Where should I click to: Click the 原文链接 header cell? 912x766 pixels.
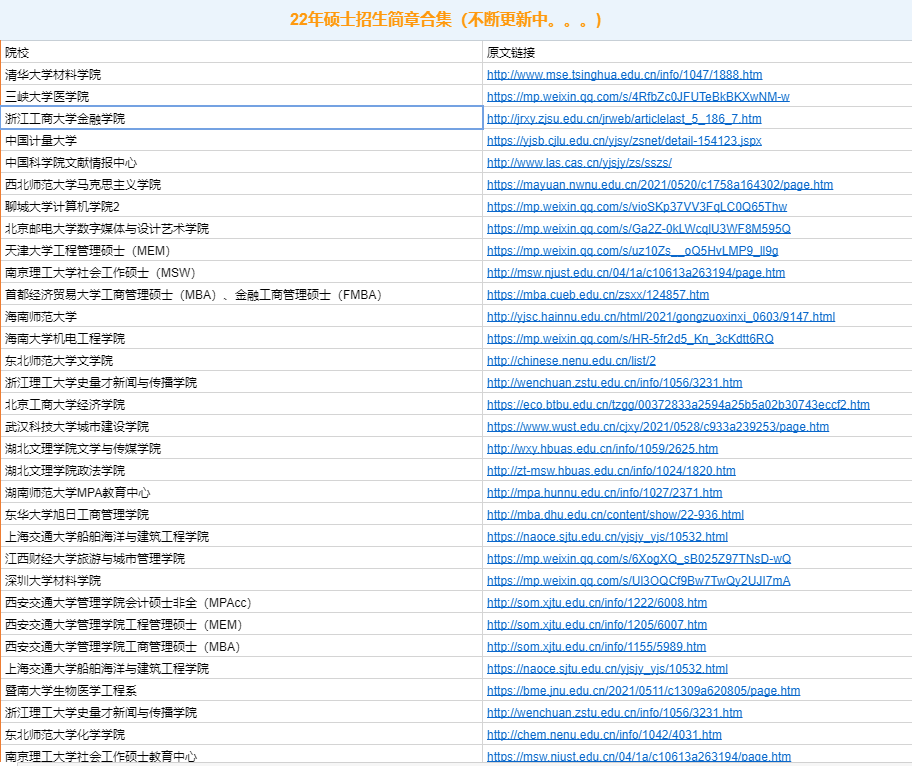pos(696,52)
